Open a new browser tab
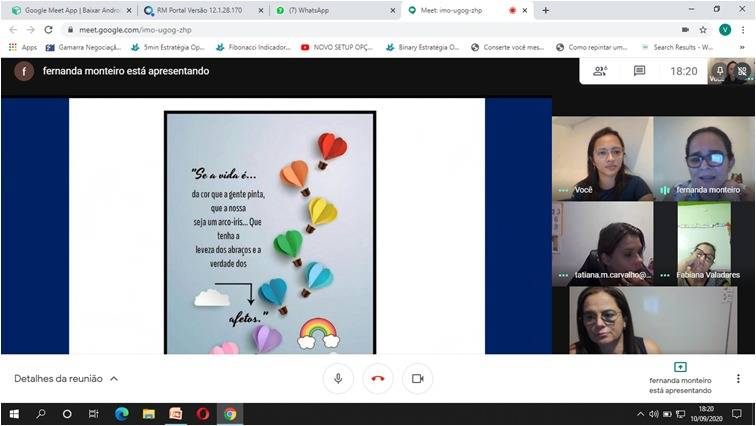756x426 pixels. 545,10
